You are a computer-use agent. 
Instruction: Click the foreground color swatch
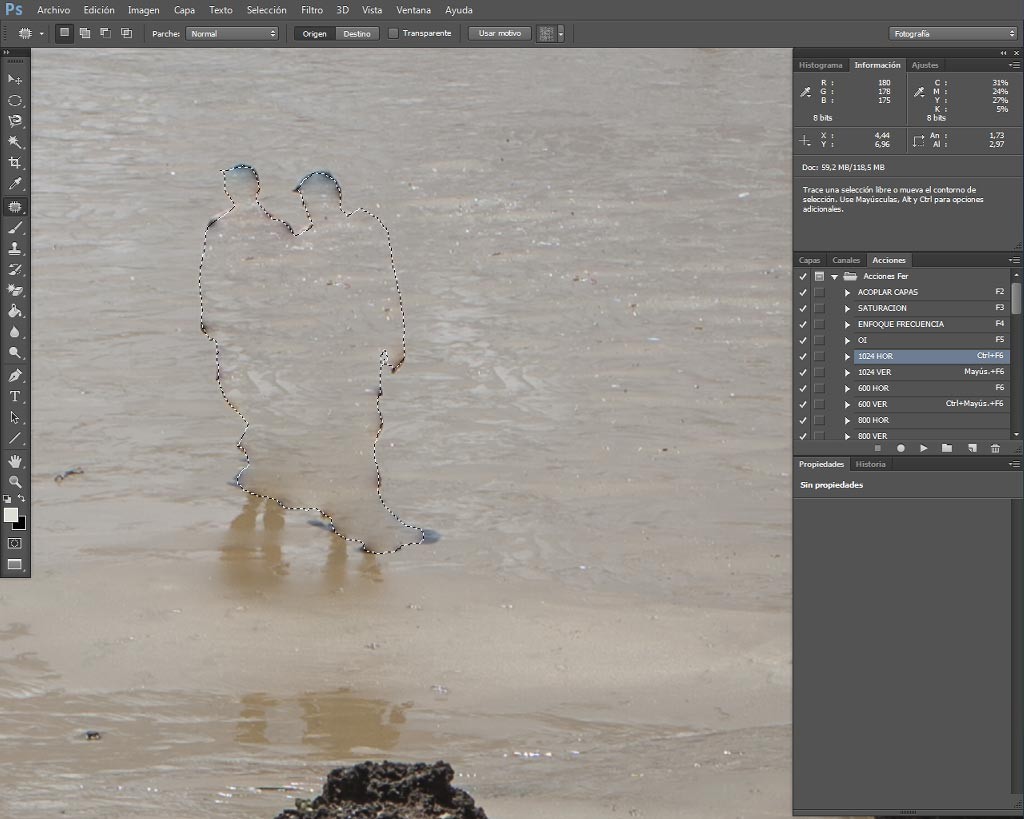coord(10,515)
